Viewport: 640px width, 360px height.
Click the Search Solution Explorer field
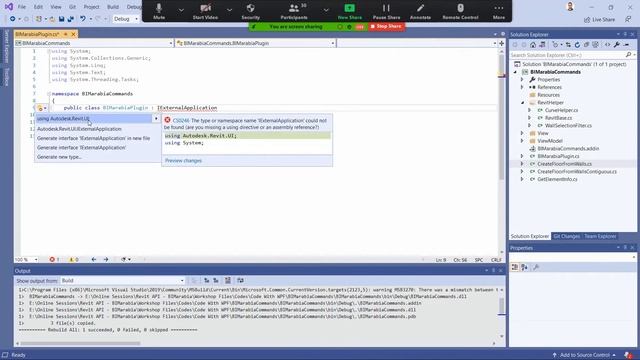(x=567, y=55)
